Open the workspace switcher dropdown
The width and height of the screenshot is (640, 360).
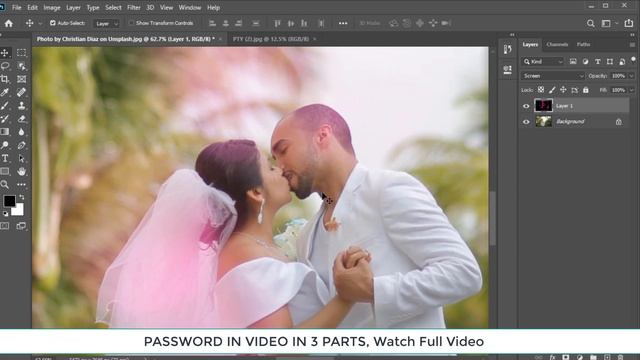click(x=609, y=23)
